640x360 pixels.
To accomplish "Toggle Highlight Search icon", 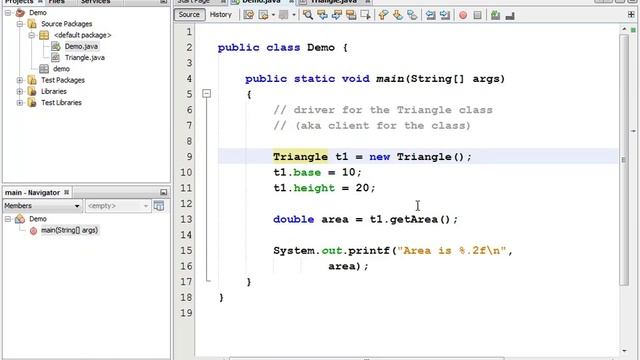I will coord(351,15).
